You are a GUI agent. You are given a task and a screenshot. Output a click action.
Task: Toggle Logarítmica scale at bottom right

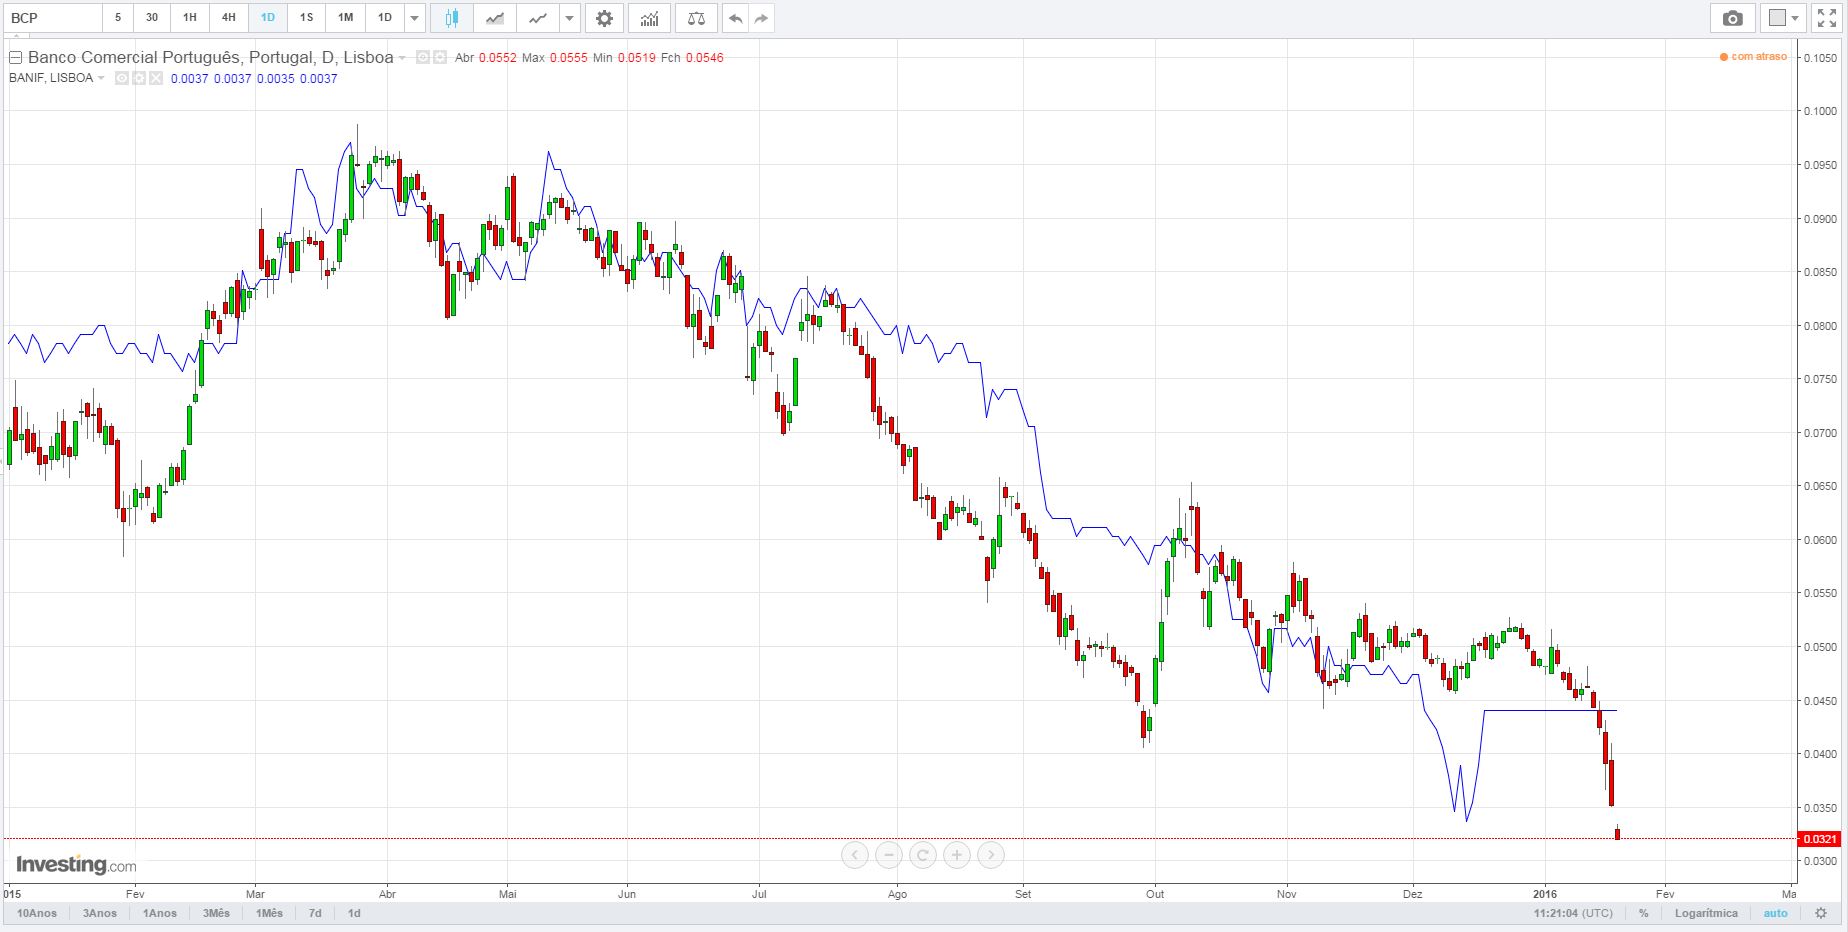coord(1706,913)
